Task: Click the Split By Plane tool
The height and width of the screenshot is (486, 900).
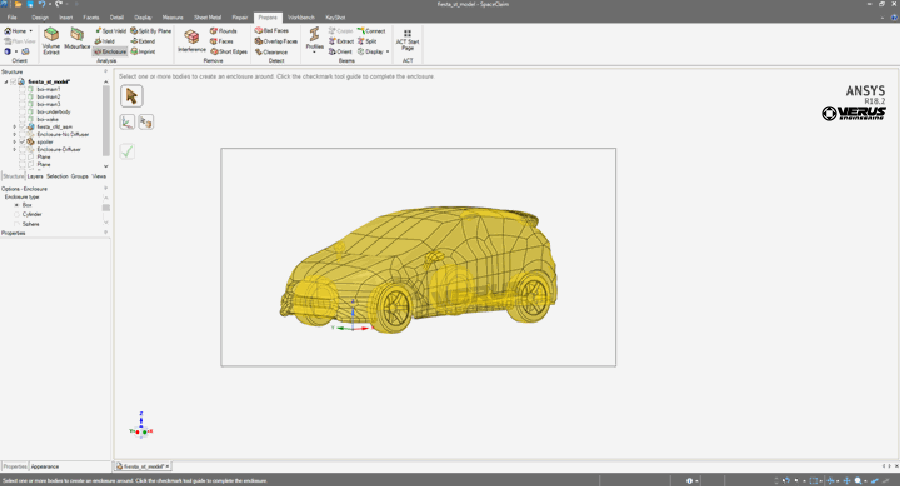Action: click(151, 31)
